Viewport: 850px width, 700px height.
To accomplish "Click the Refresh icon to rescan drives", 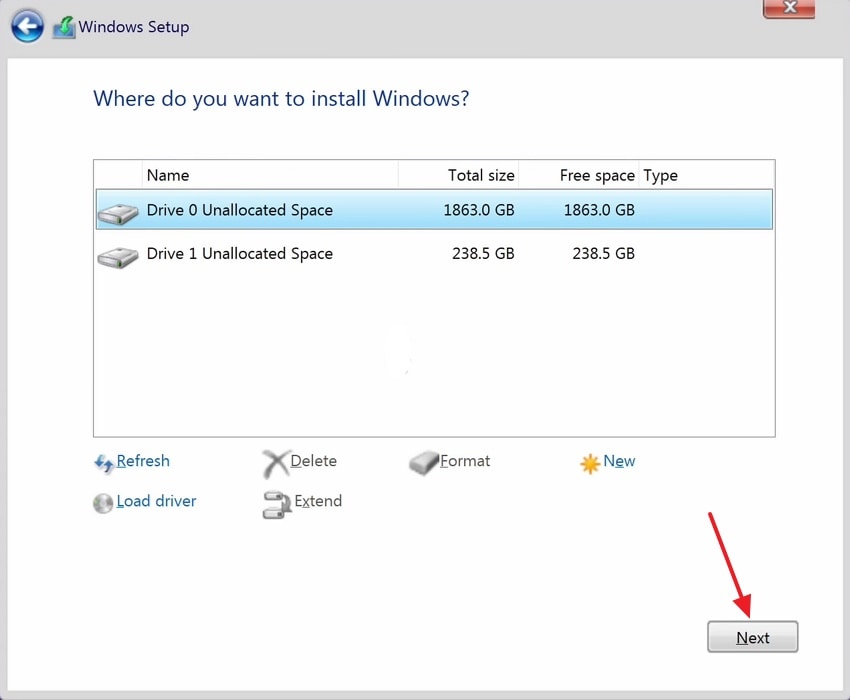I will [103, 463].
